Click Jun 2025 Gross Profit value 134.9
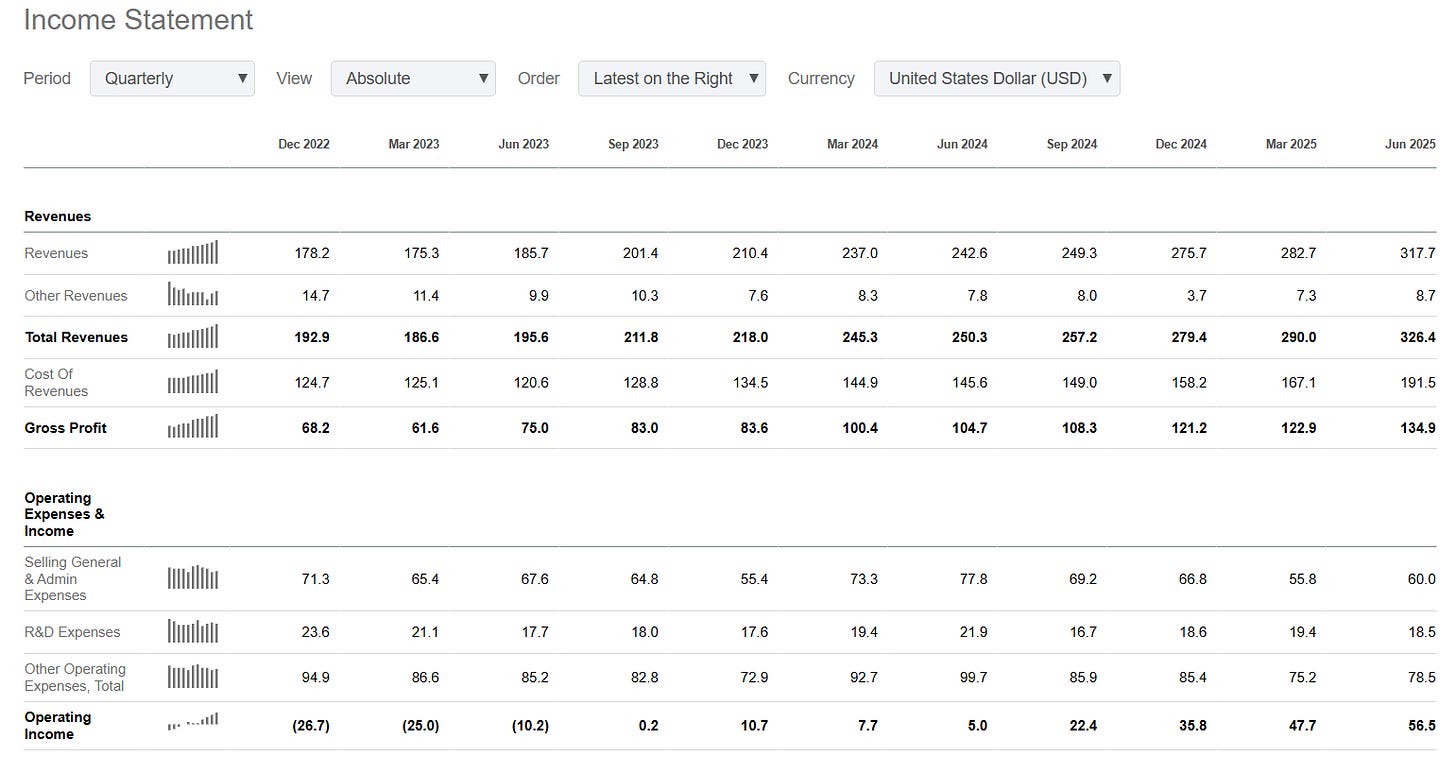Screen dimensions: 1456x758 1418,427
